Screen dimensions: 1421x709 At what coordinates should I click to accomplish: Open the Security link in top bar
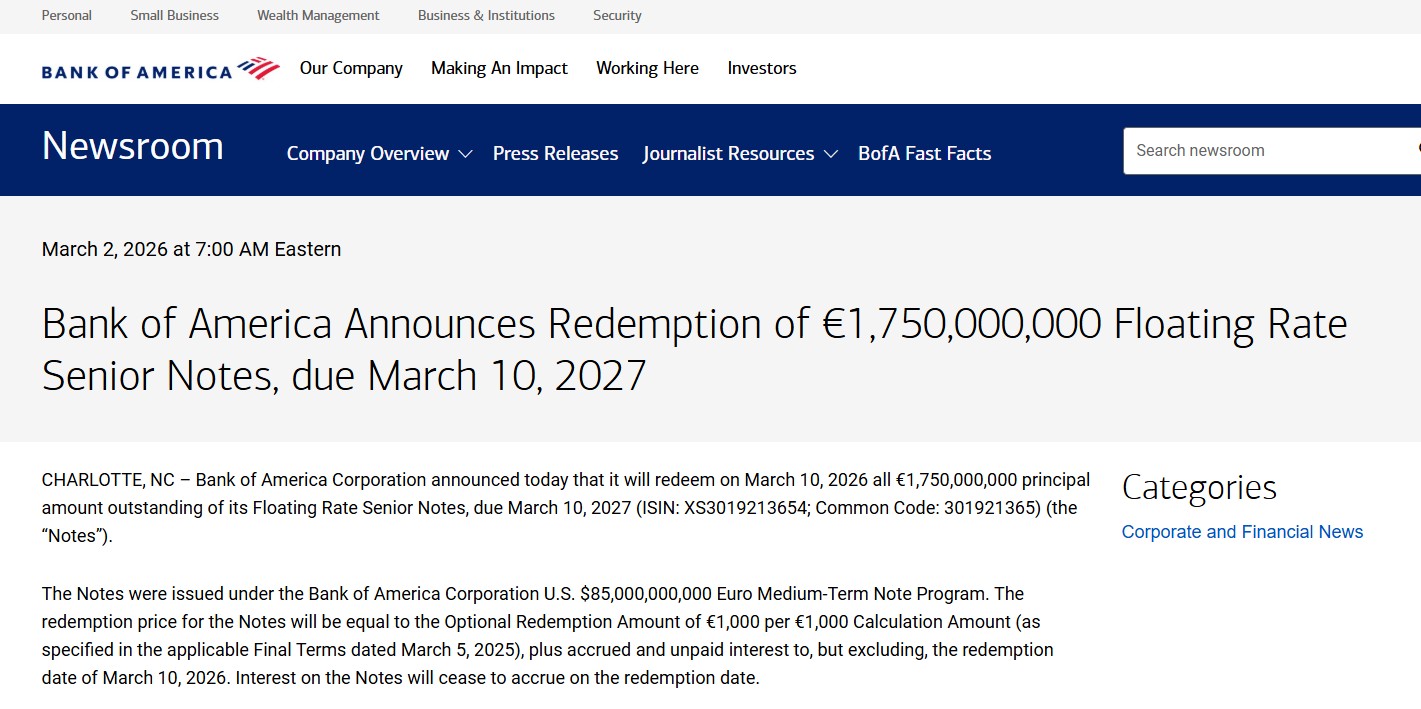[x=617, y=16]
